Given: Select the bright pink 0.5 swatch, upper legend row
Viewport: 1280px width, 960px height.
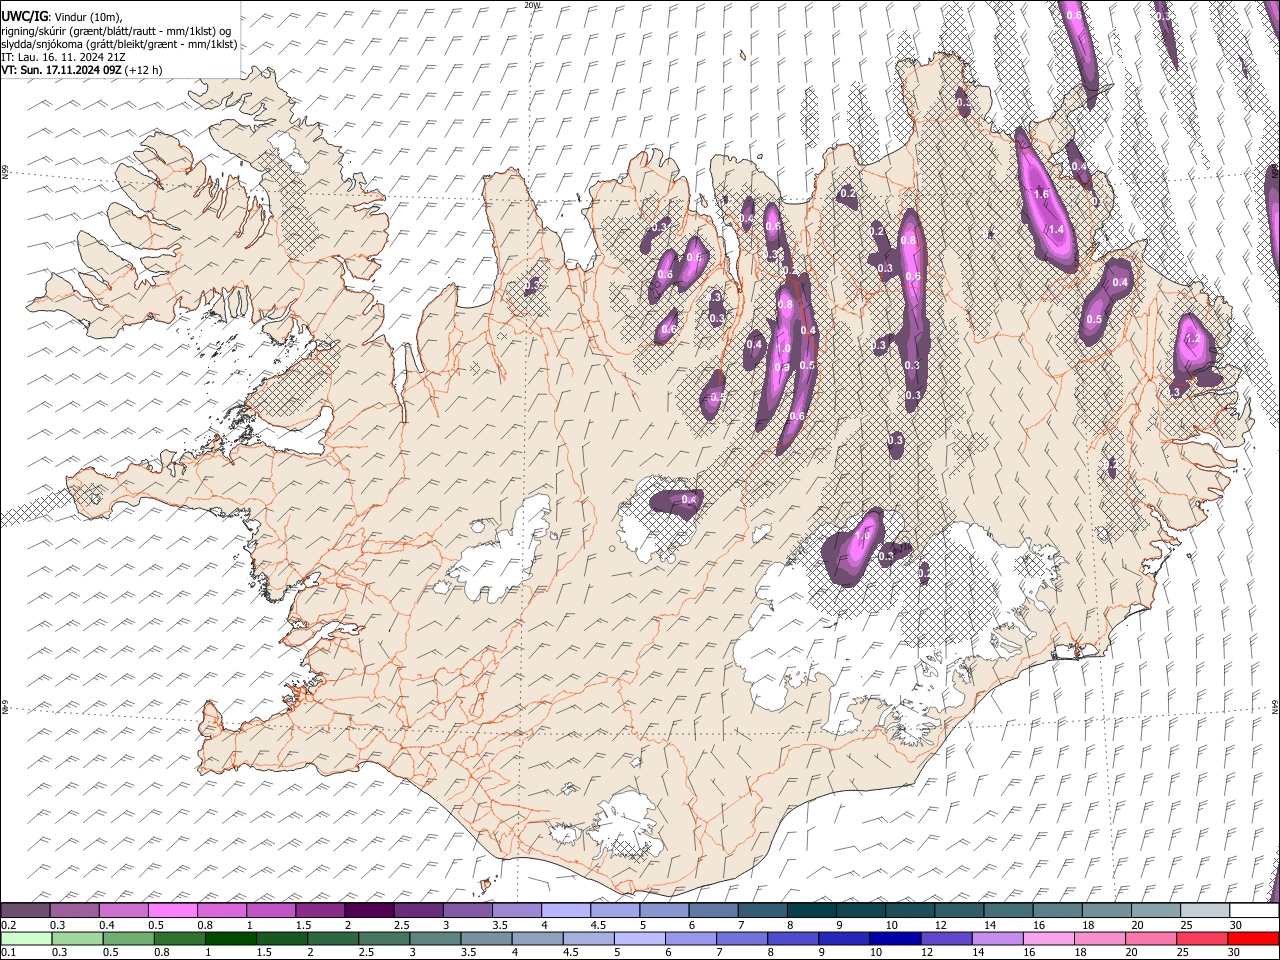Looking at the screenshot, I should [x=172, y=911].
